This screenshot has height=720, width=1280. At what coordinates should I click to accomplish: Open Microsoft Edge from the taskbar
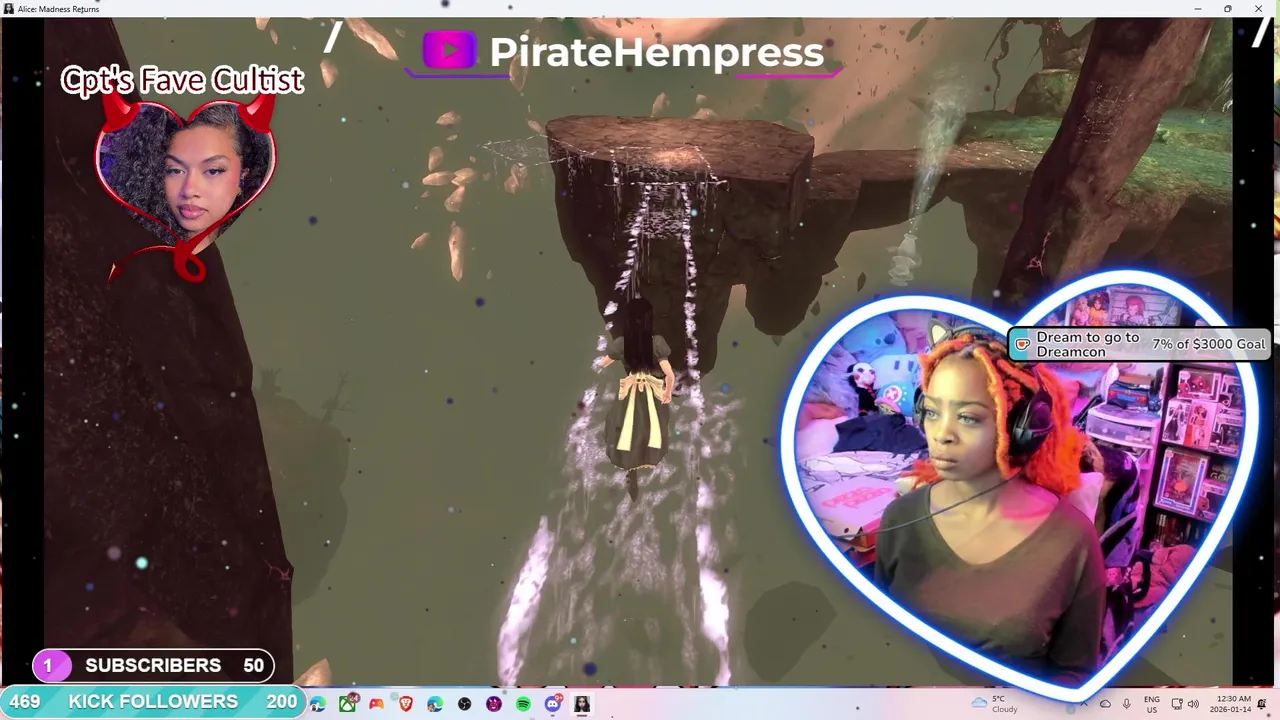point(318,704)
